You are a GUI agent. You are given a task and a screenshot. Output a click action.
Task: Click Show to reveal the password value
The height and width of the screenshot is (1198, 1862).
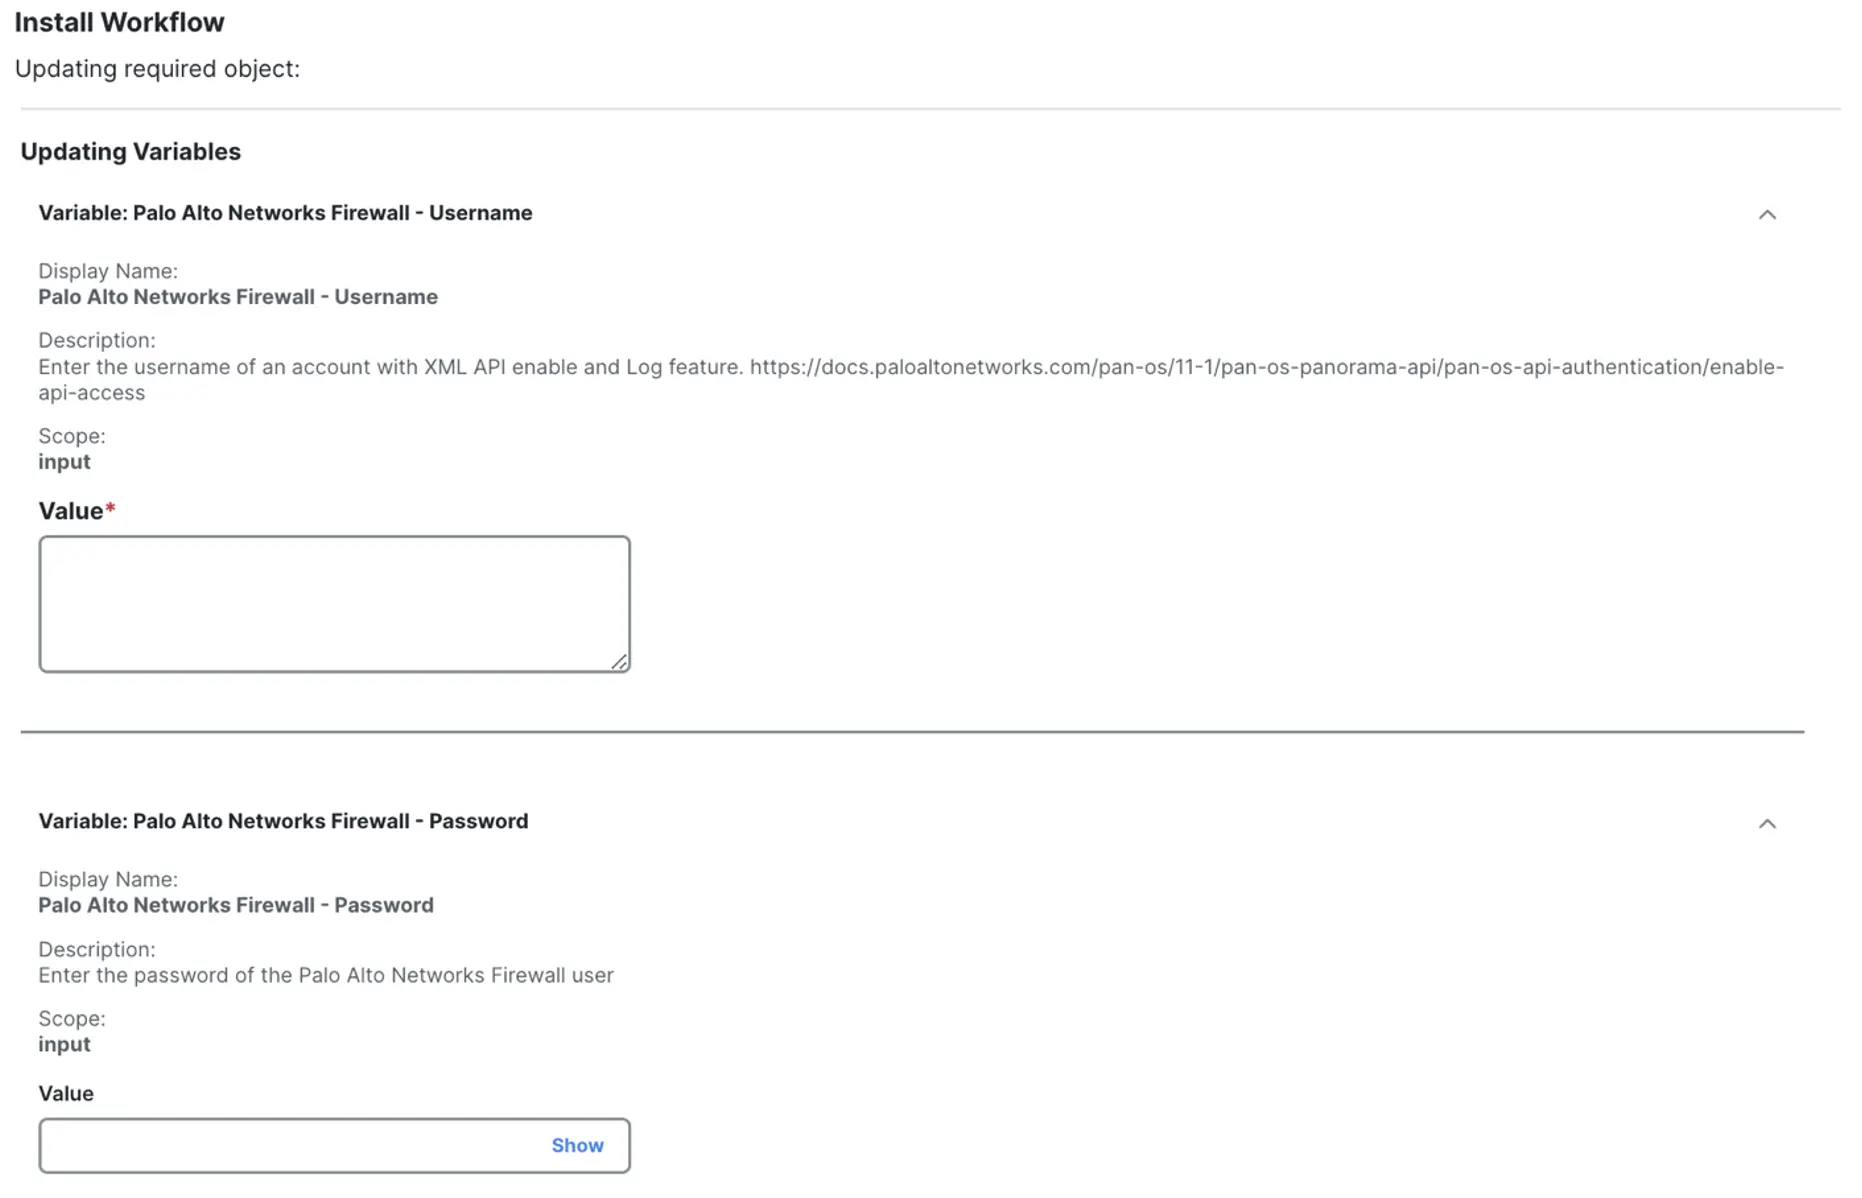tap(577, 1145)
